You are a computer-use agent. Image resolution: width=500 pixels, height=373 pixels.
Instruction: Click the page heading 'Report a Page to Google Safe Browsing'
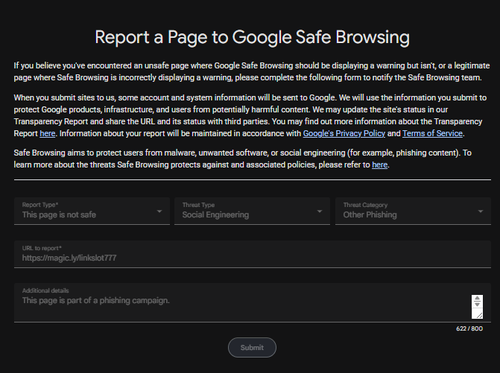(x=252, y=37)
